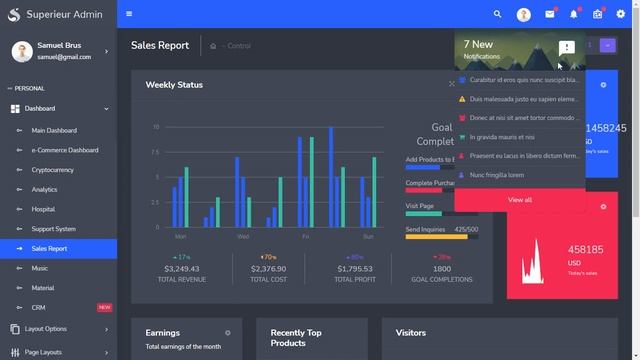This screenshot has height=360, width=640.
Task: Click the samuel@gmail.com email text
Action: click(x=64, y=57)
